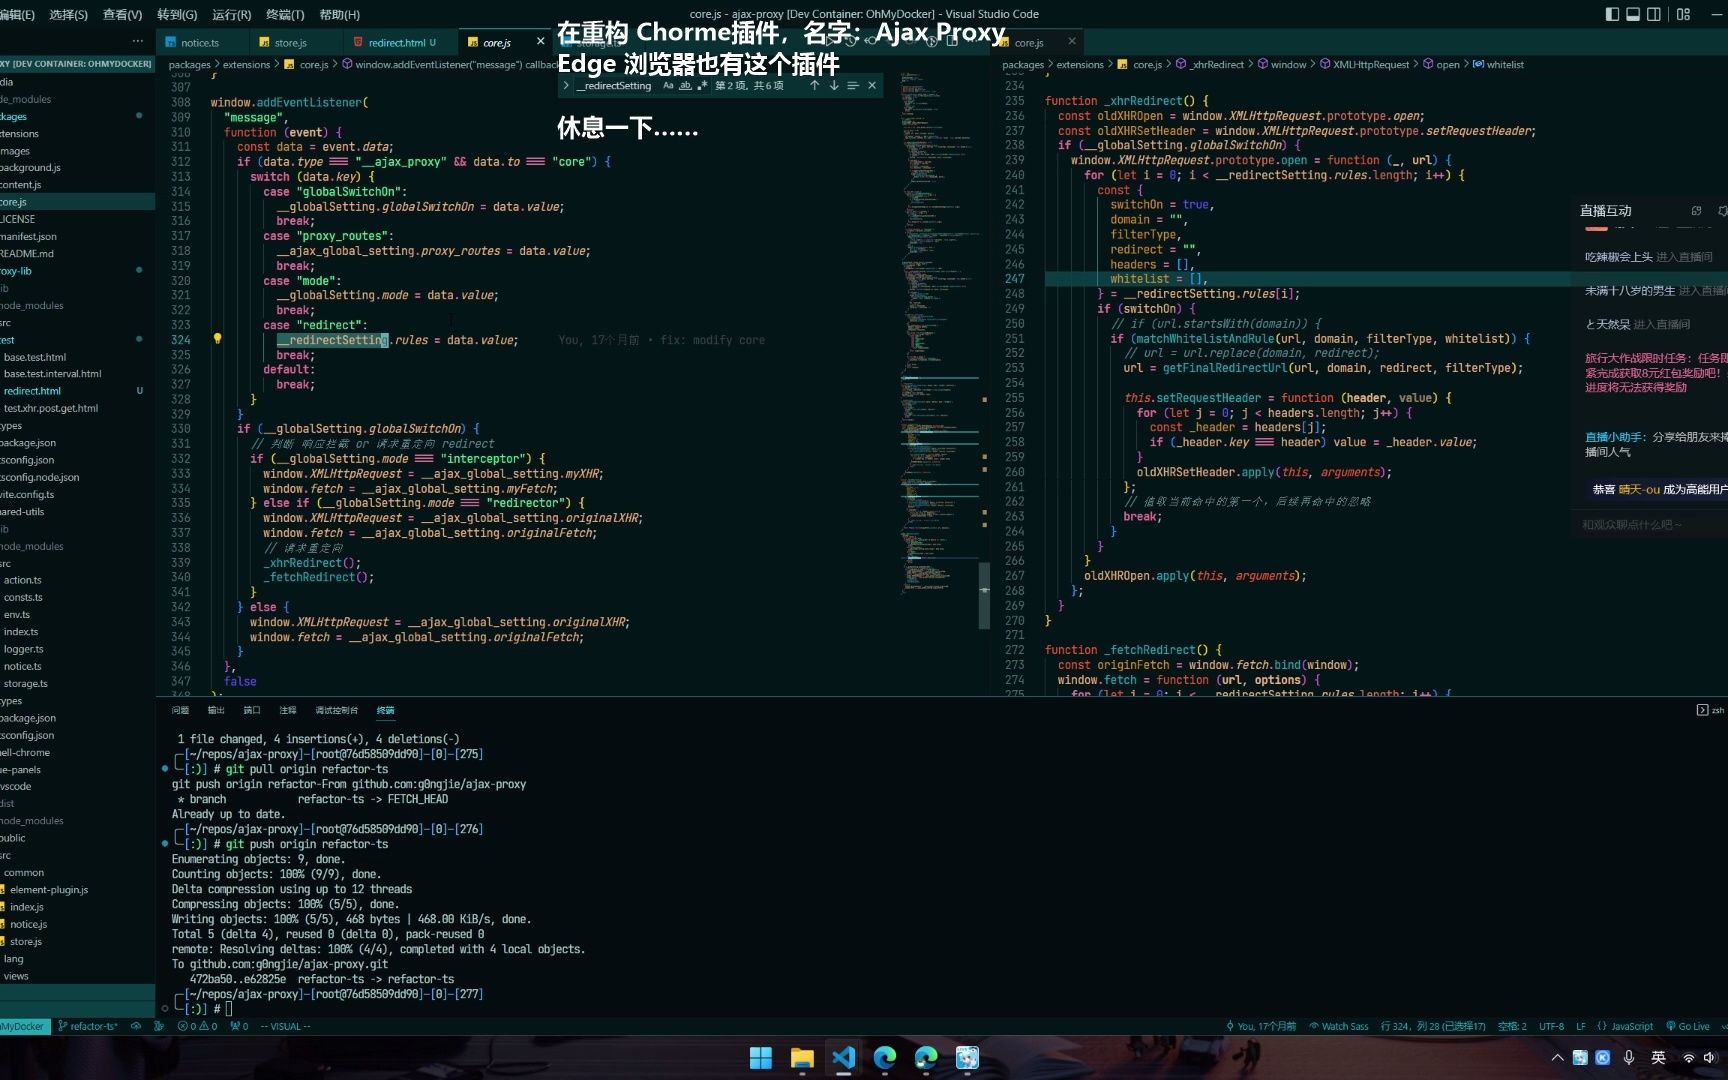Open File Explorer from taskbar
The image size is (1728, 1080).
(802, 1057)
